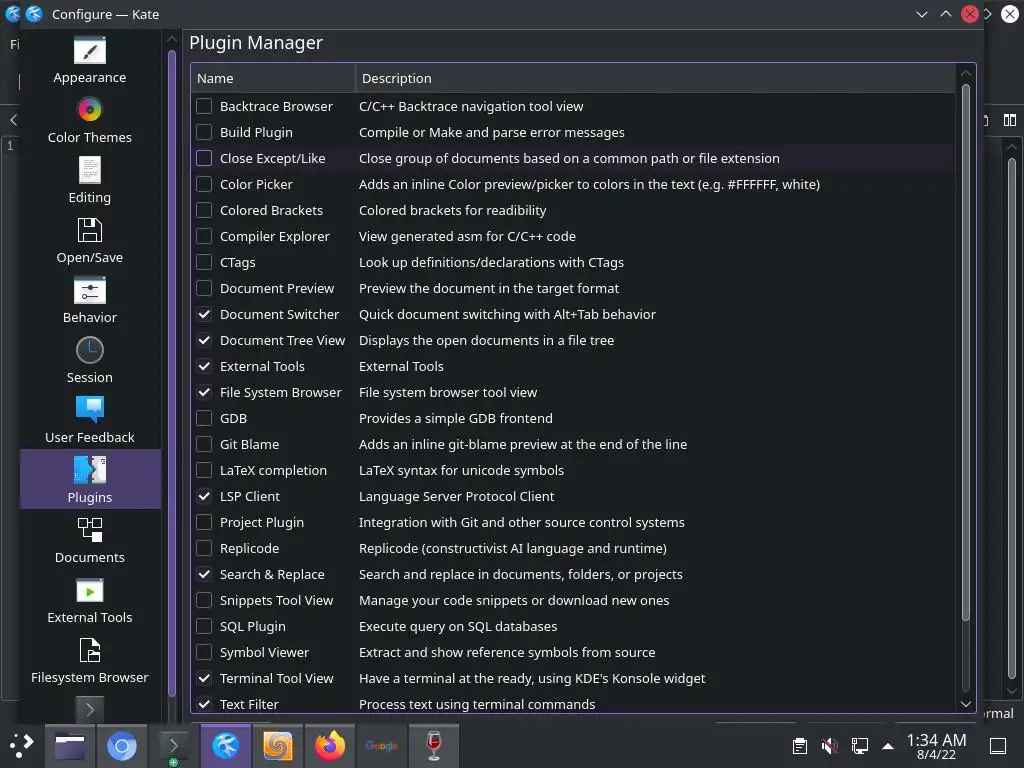Select the Document Preview row
This screenshot has height=768, width=1024.
(573, 288)
